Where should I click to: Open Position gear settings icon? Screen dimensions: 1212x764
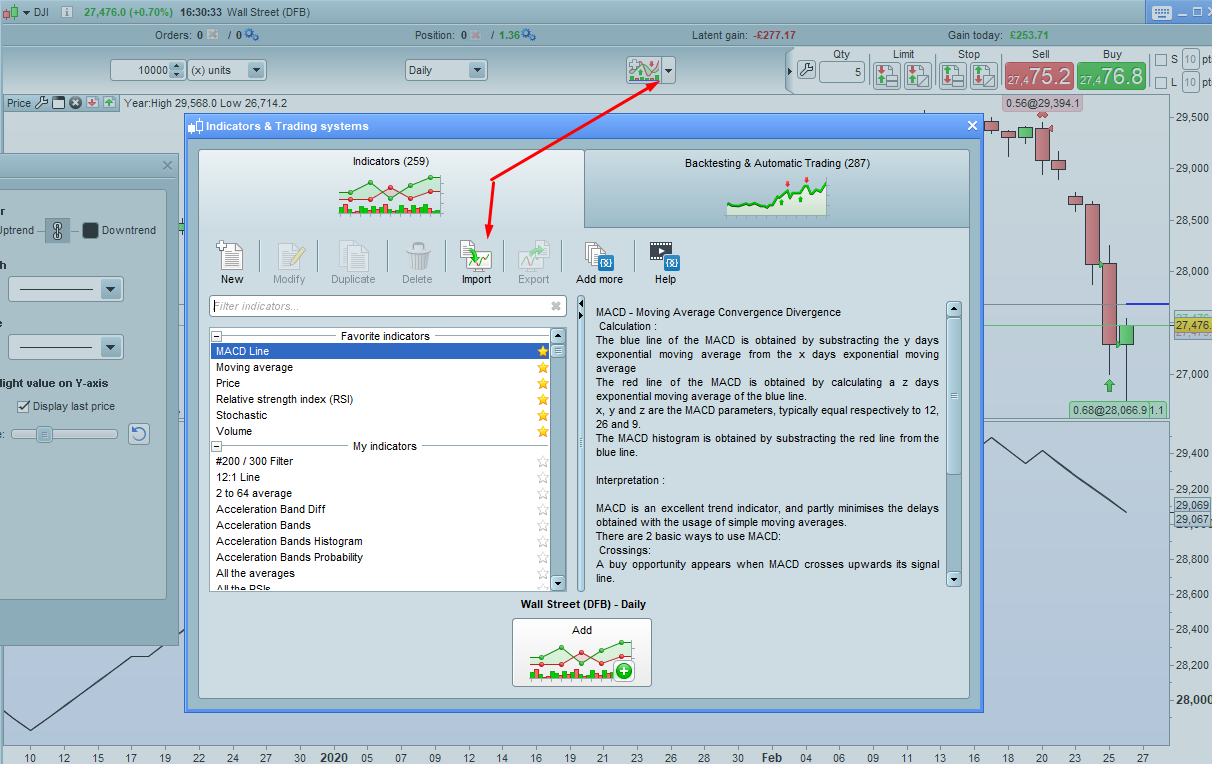(528, 35)
